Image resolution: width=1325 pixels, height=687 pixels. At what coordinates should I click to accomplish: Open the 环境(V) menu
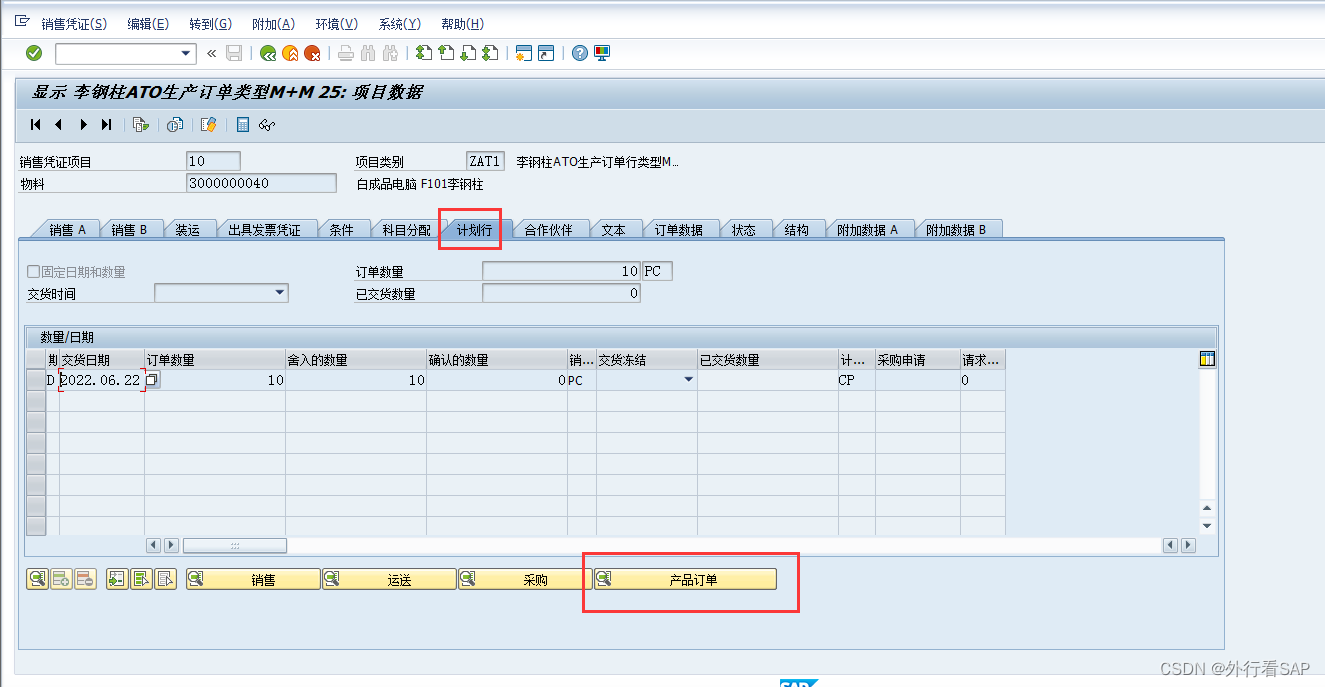coord(336,23)
